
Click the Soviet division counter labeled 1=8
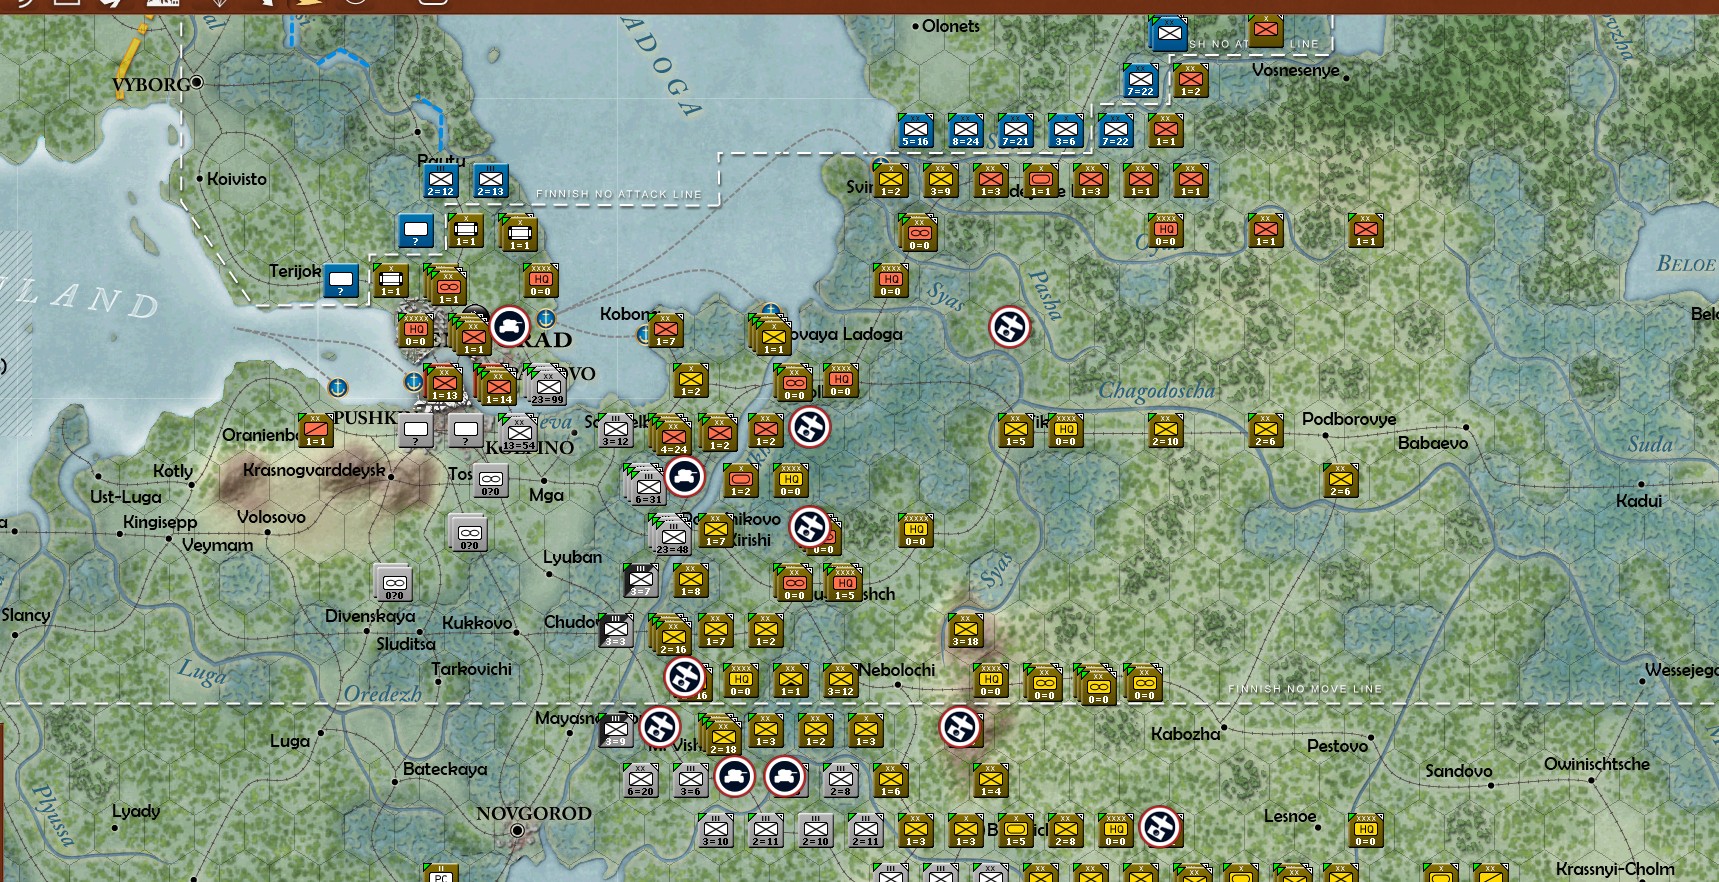[691, 581]
